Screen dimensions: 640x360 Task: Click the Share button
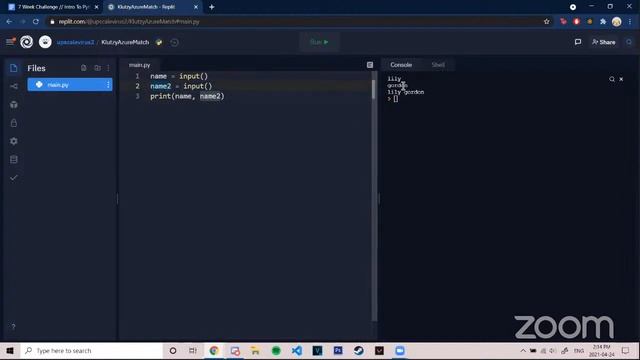coord(603,42)
